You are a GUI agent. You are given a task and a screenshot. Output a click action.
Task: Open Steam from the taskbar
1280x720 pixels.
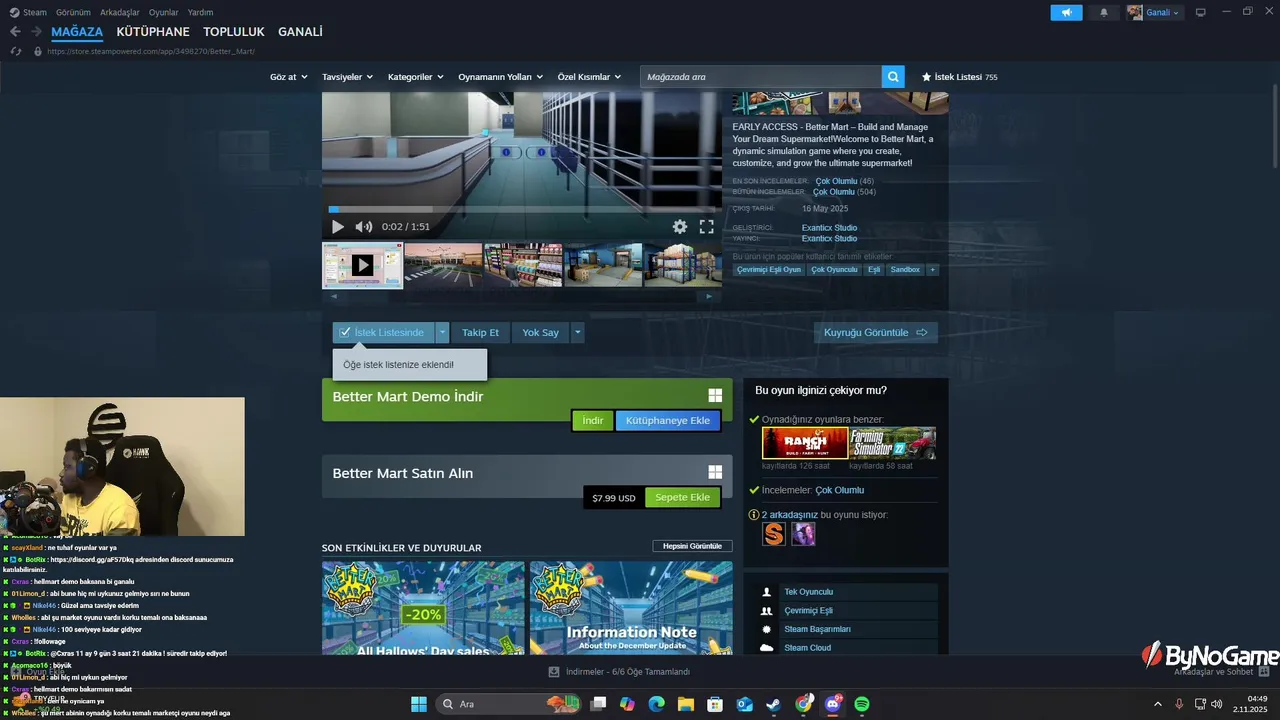pyautogui.click(x=774, y=704)
